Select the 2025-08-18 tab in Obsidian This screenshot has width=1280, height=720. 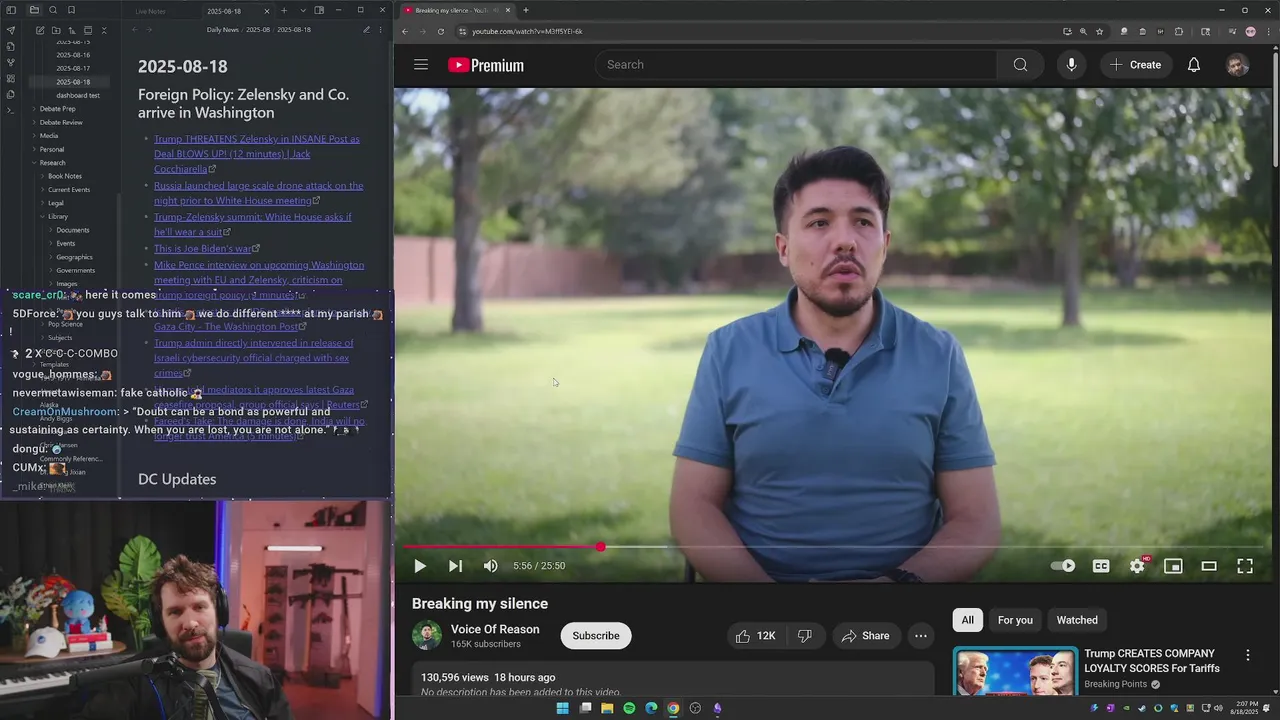224,11
